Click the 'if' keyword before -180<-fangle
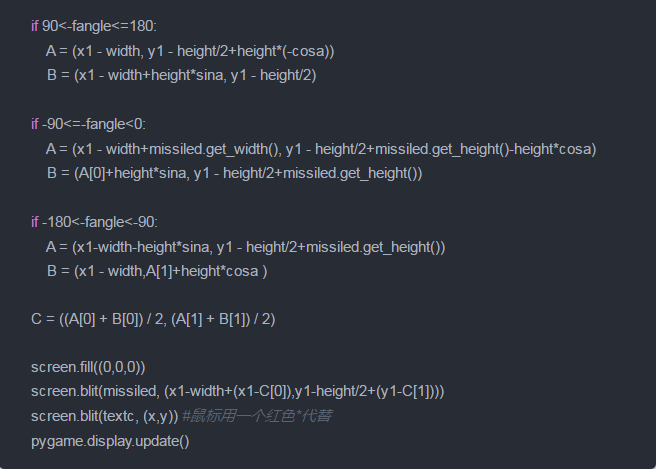This screenshot has width=656, height=469. (x=35, y=222)
